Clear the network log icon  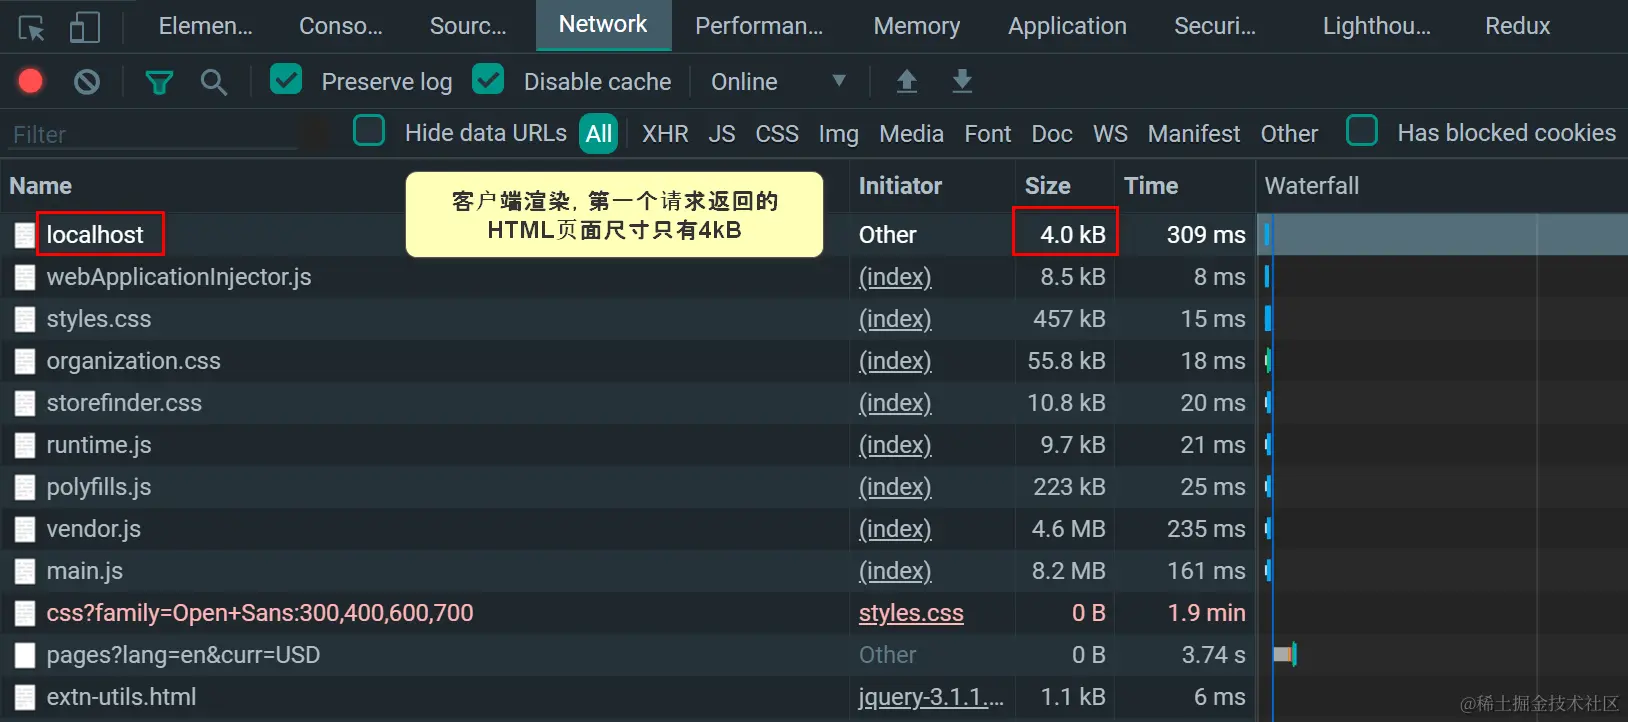coord(87,81)
